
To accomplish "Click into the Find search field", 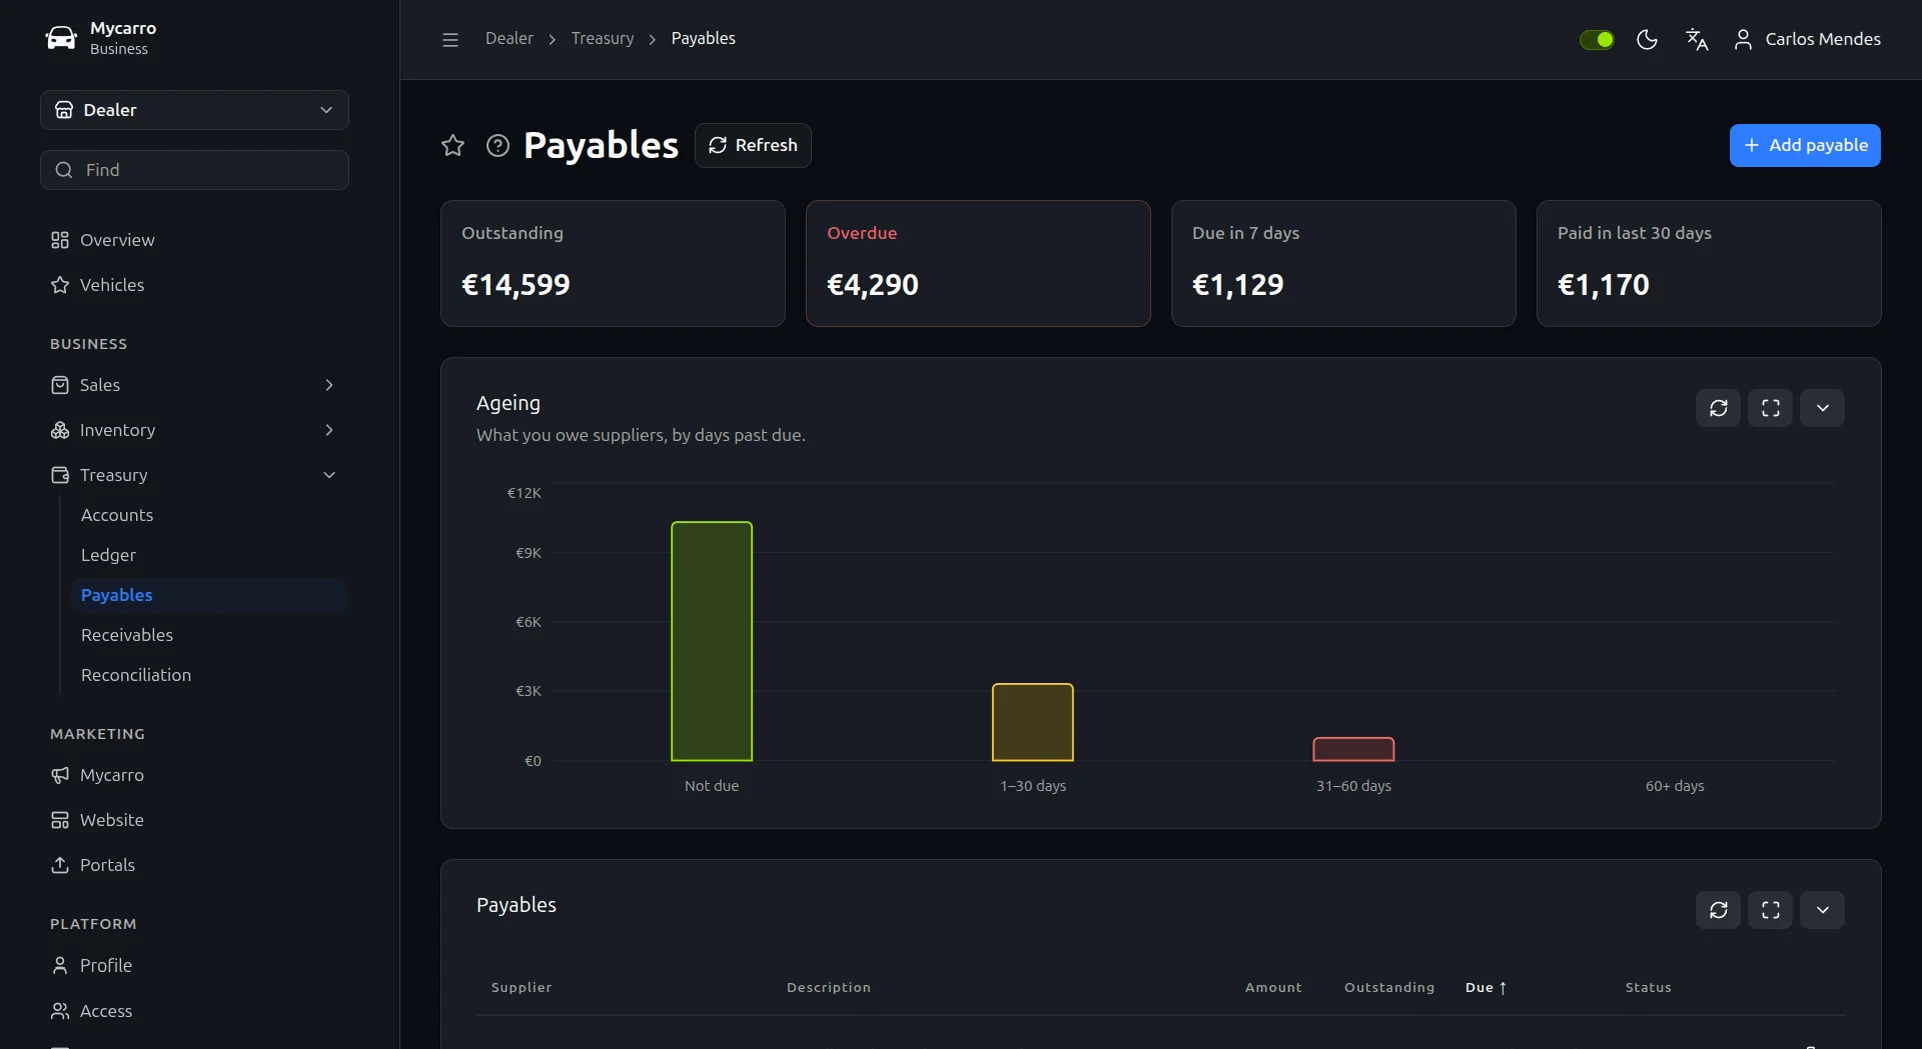I will pyautogui.click(x=195, y=170).
